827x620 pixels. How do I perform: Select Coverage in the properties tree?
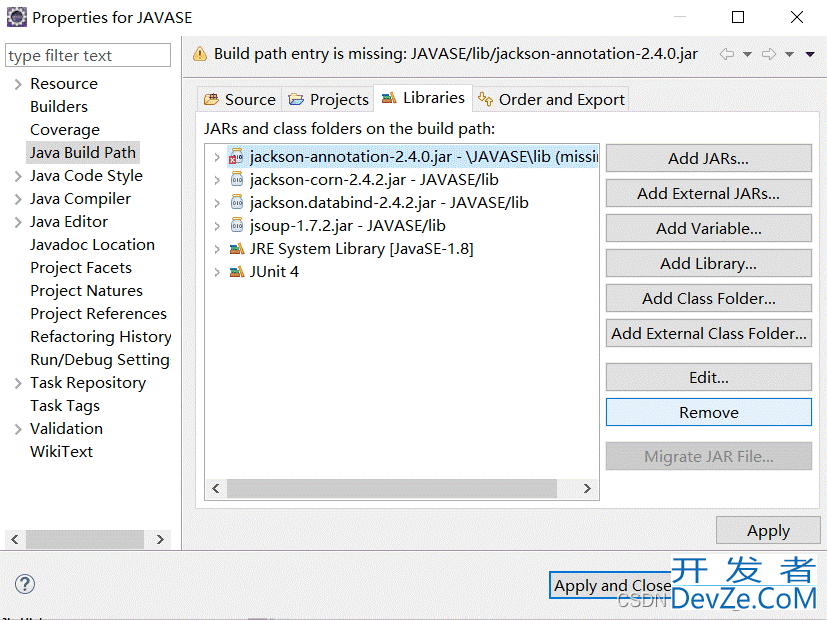point(65,130)
